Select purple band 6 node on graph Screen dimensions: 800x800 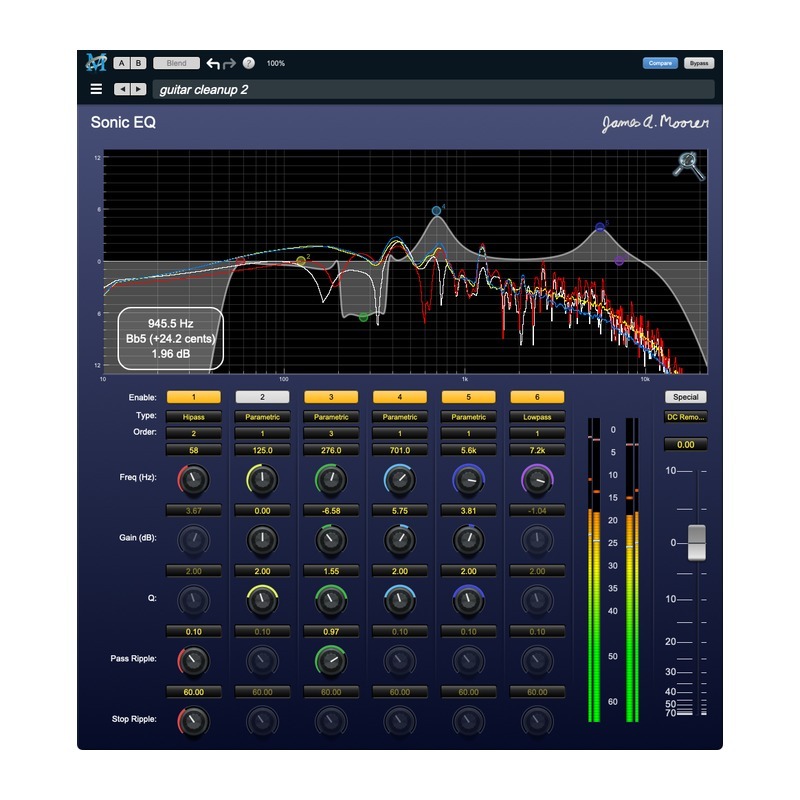tap(619, 261)
